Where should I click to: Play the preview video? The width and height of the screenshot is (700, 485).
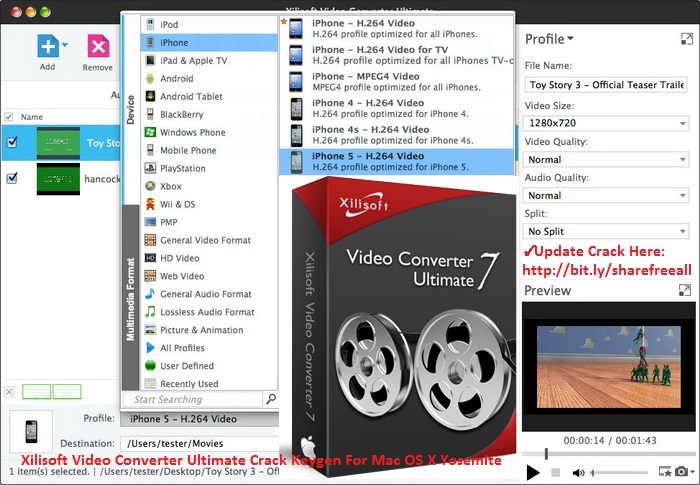[x=533, y=471]
